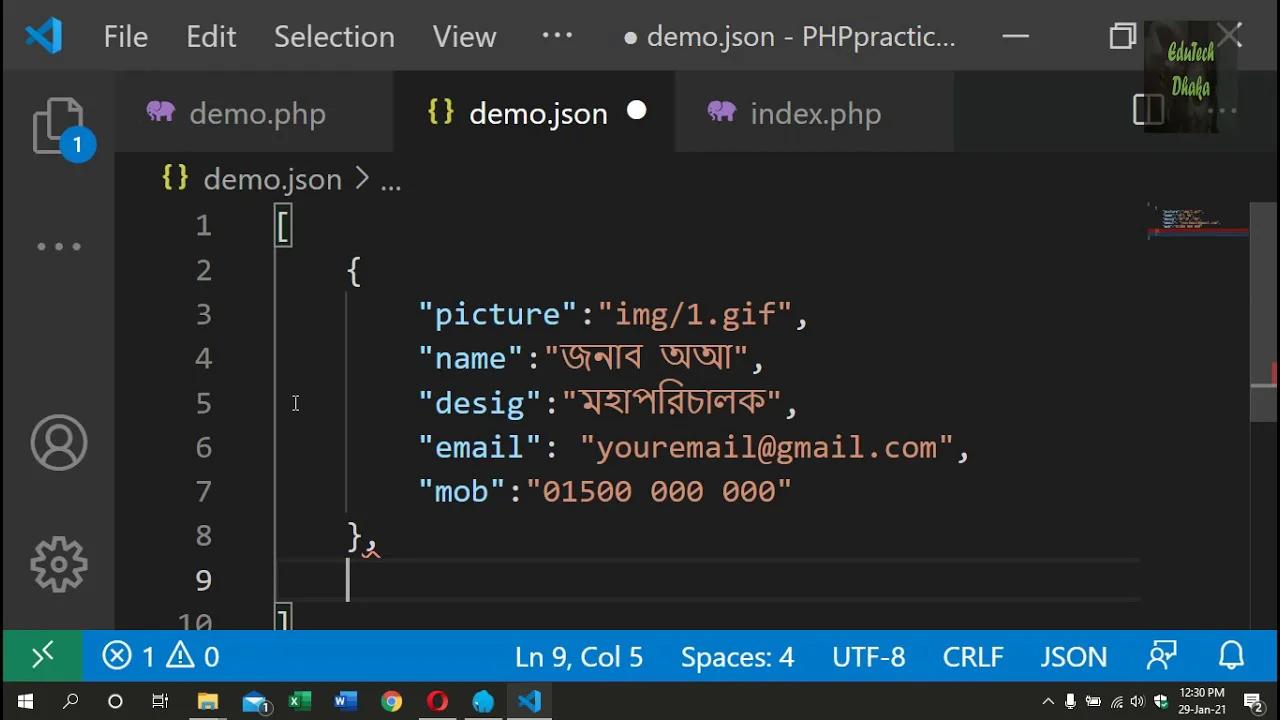Click the VS Code logo in title bar
The image size is (1280, 720).
(44, 37)
